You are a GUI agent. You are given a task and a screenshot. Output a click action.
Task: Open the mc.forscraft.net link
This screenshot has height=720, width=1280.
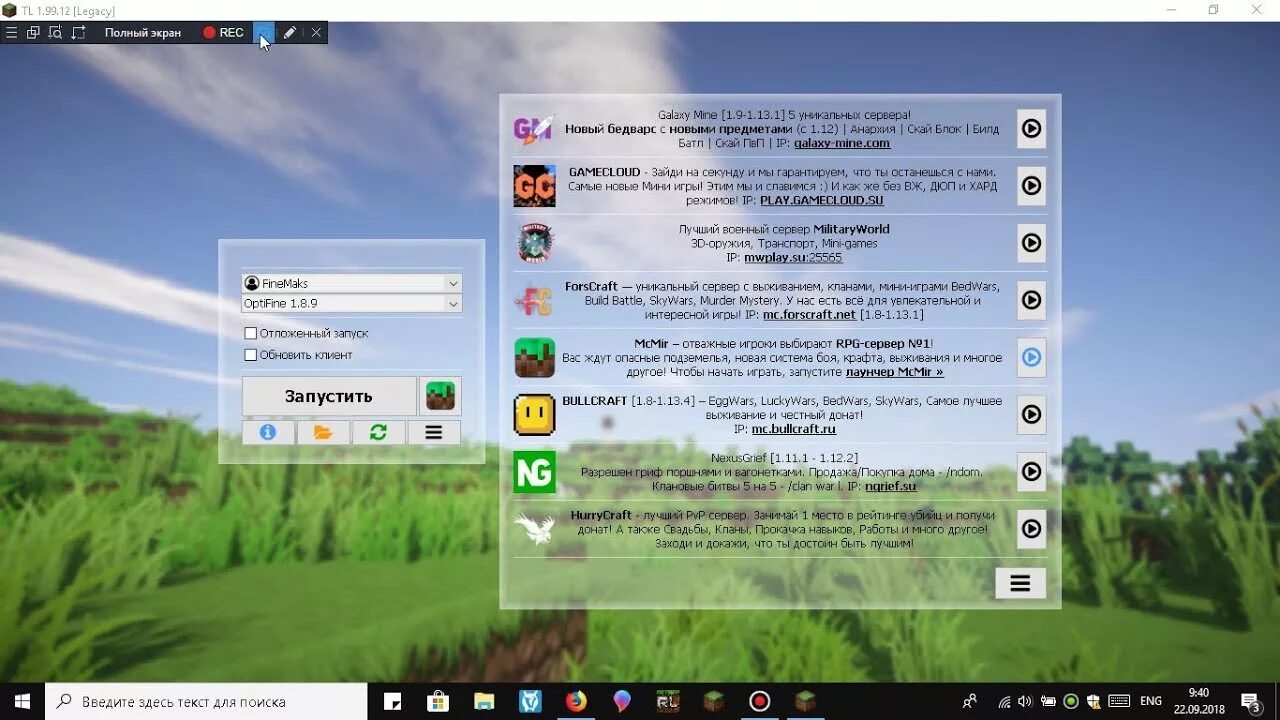(x=809, y=314)
